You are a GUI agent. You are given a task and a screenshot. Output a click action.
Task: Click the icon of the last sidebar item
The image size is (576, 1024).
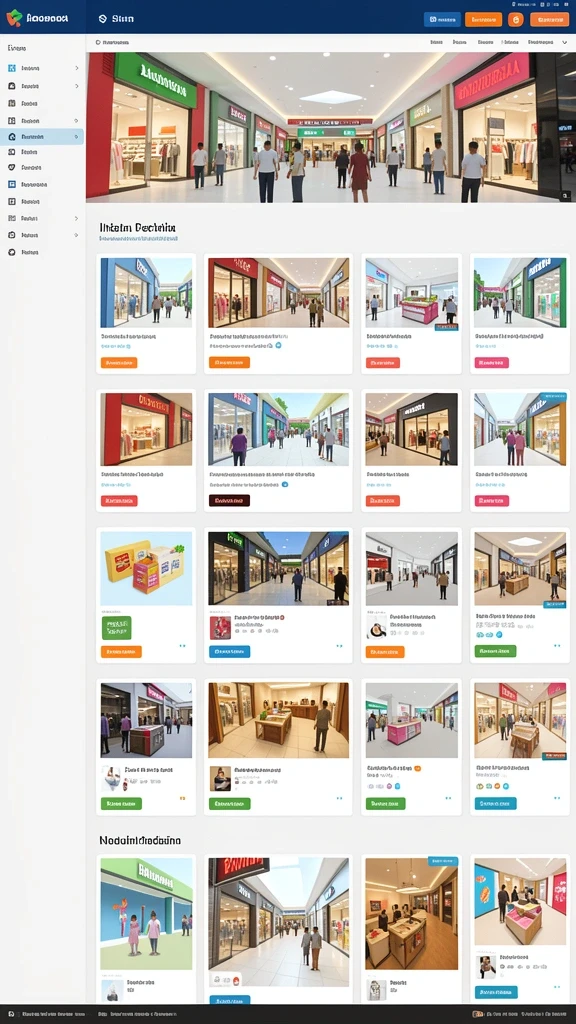pyautogui.click(x=11, y=252)
